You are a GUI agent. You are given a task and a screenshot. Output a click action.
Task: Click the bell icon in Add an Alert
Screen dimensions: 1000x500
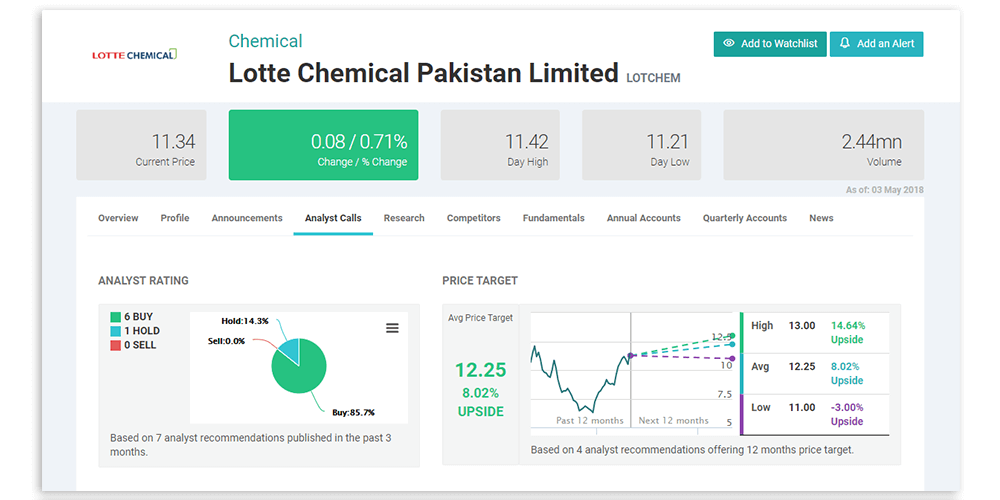(x=845, y=43)
